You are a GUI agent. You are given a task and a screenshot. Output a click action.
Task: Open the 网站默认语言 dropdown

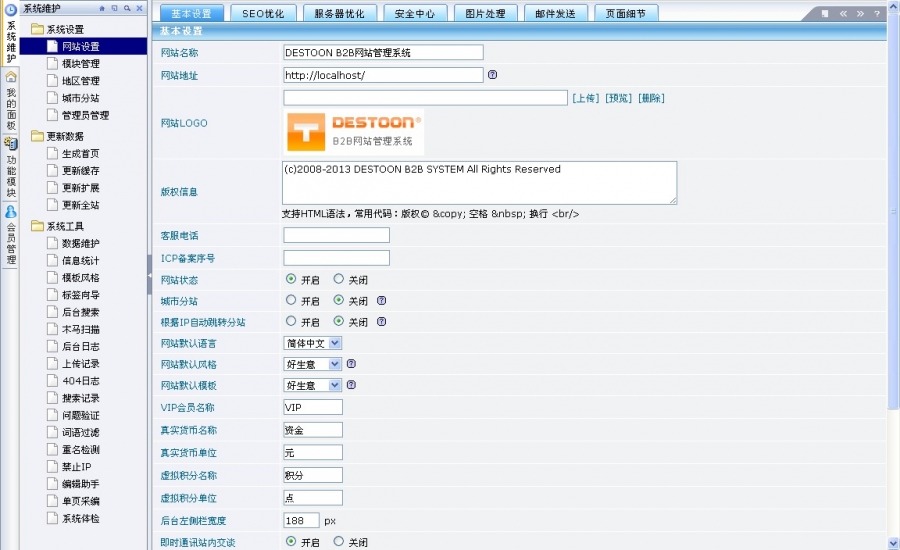point(313,343)
